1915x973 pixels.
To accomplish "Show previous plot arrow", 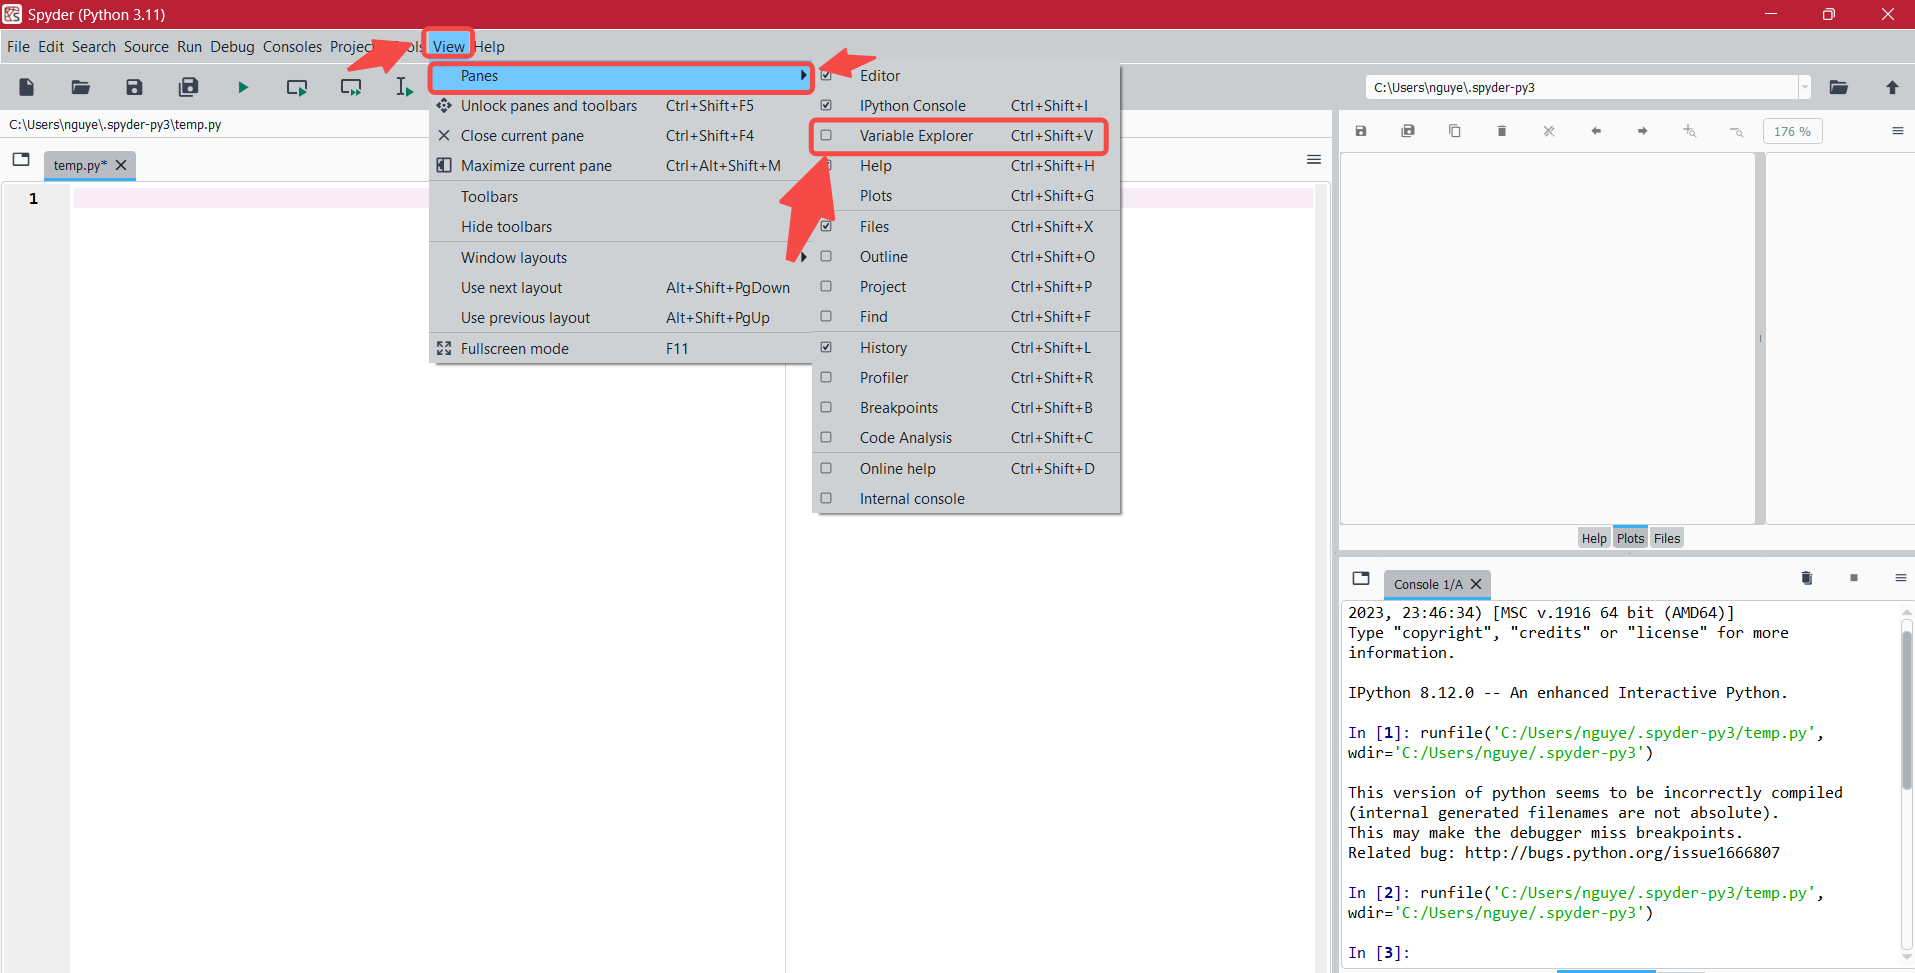I will coord(1596,131).
